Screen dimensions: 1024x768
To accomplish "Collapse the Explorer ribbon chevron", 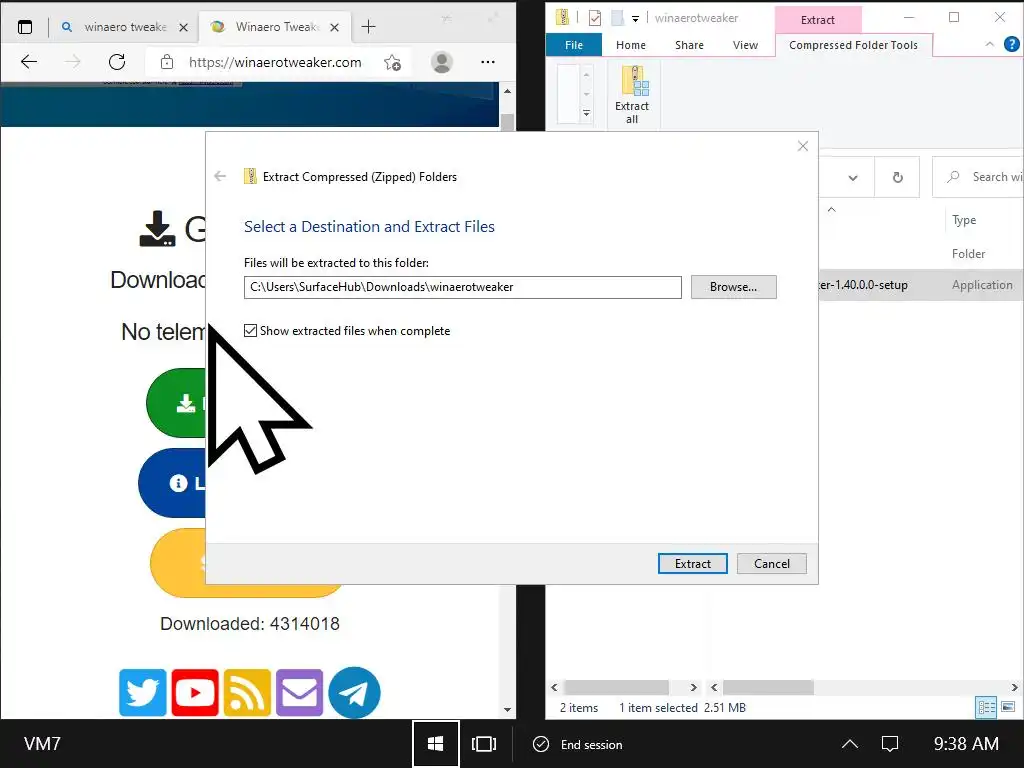I will point(989,44).
